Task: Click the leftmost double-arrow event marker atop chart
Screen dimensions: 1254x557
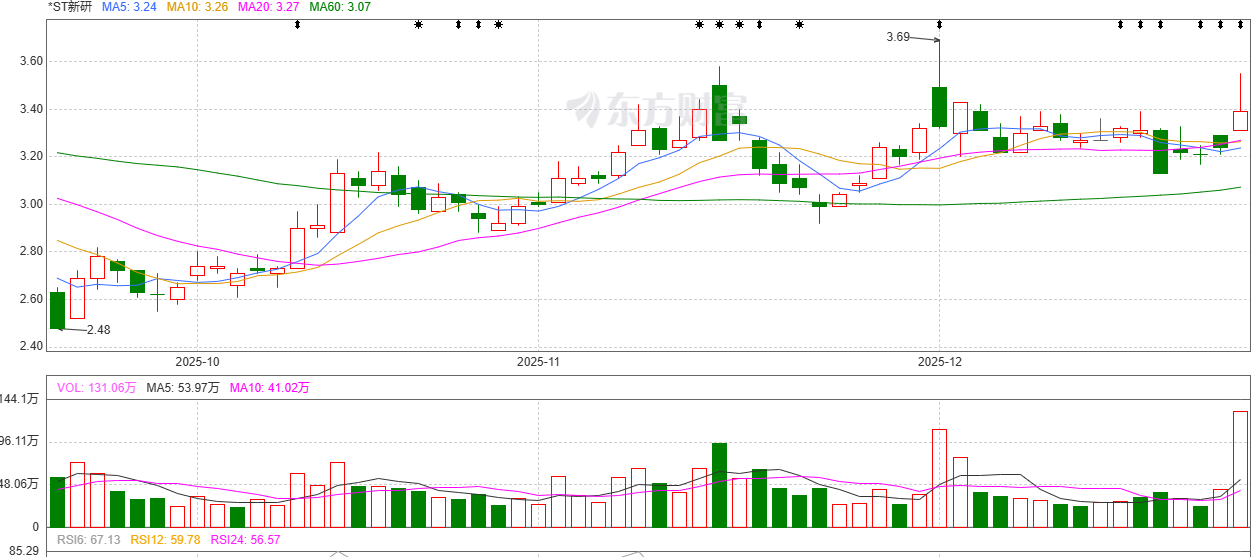Action: [297, 24]
